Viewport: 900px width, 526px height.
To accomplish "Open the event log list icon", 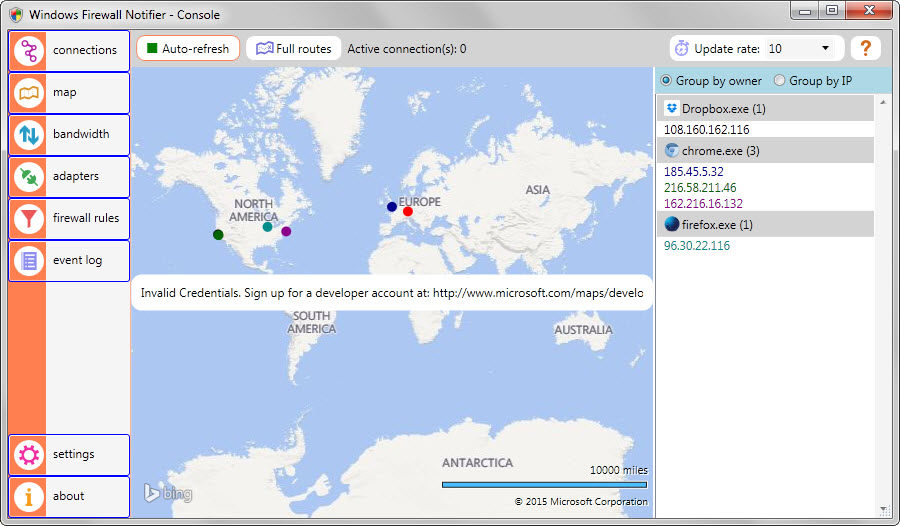I will pyautogui.click(x=29, y=261).
